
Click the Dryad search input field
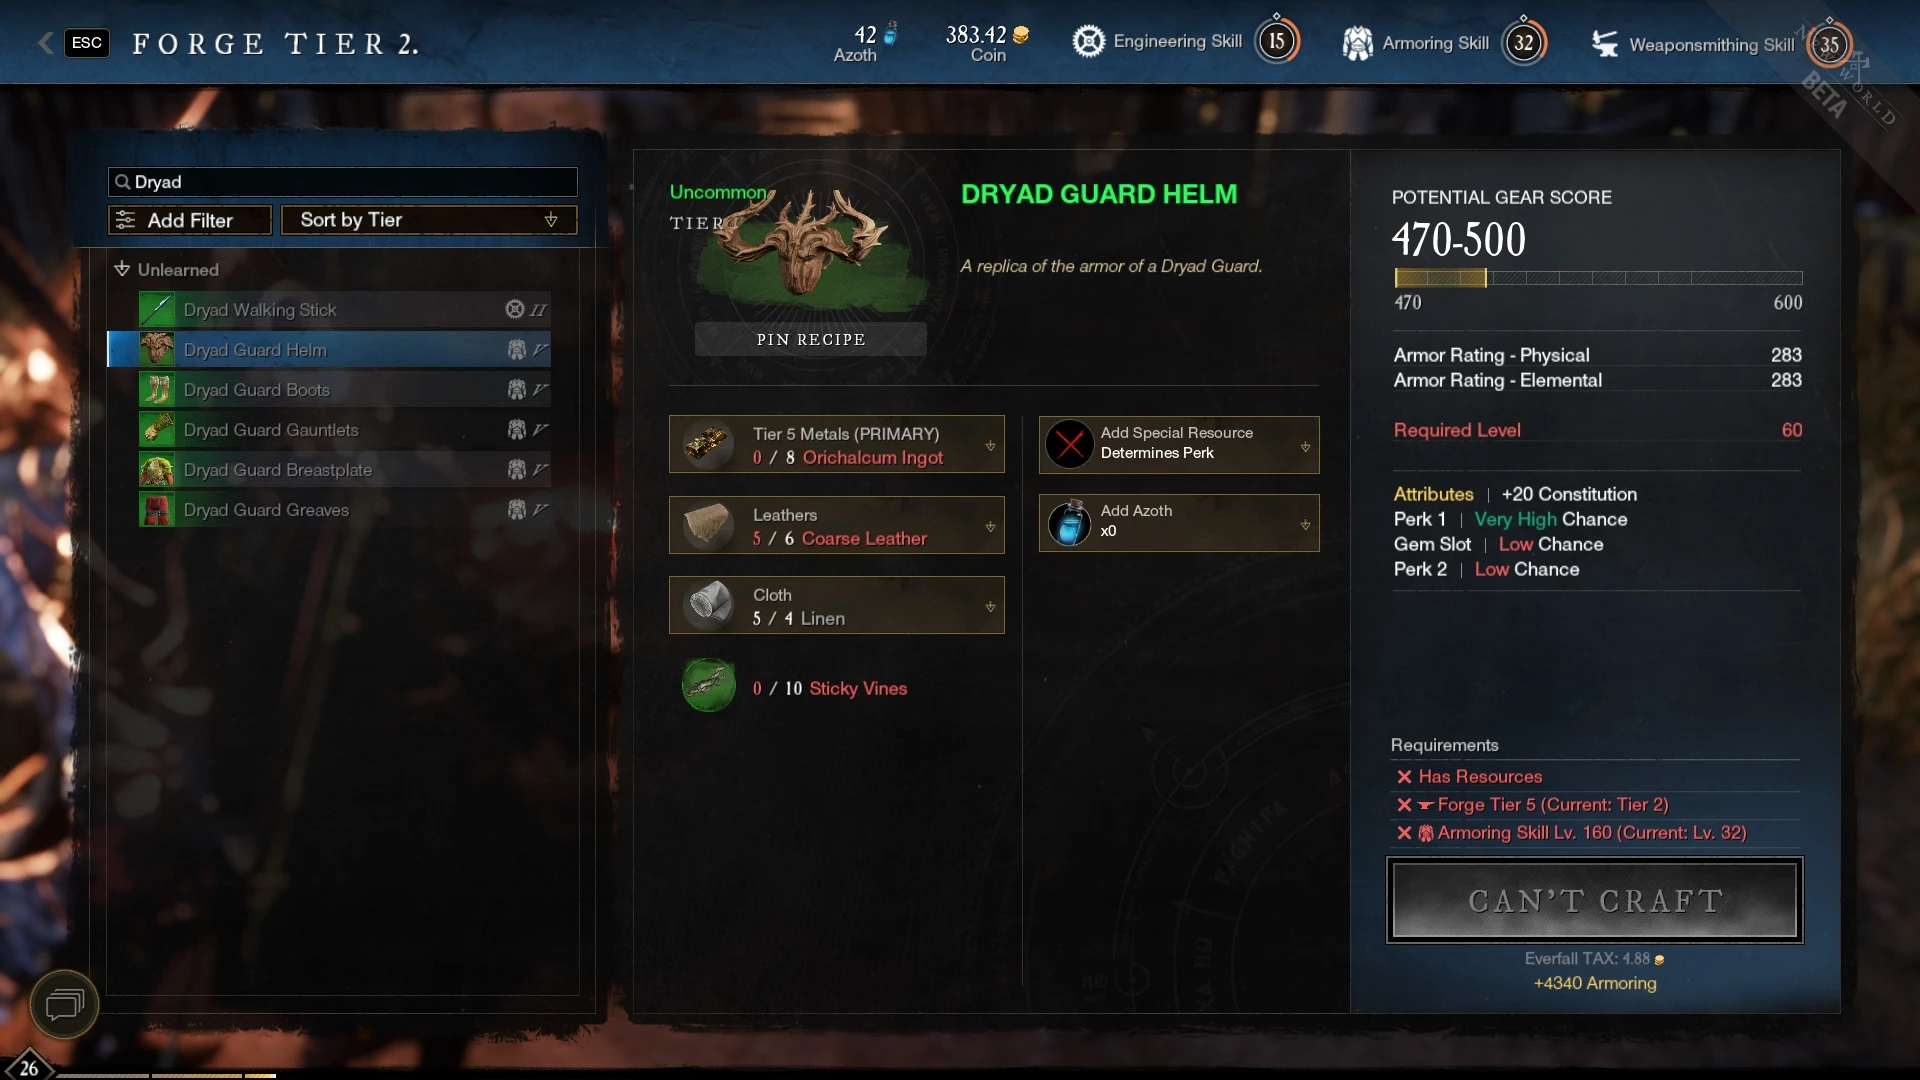pyautogui.click(x=343, y=182)
